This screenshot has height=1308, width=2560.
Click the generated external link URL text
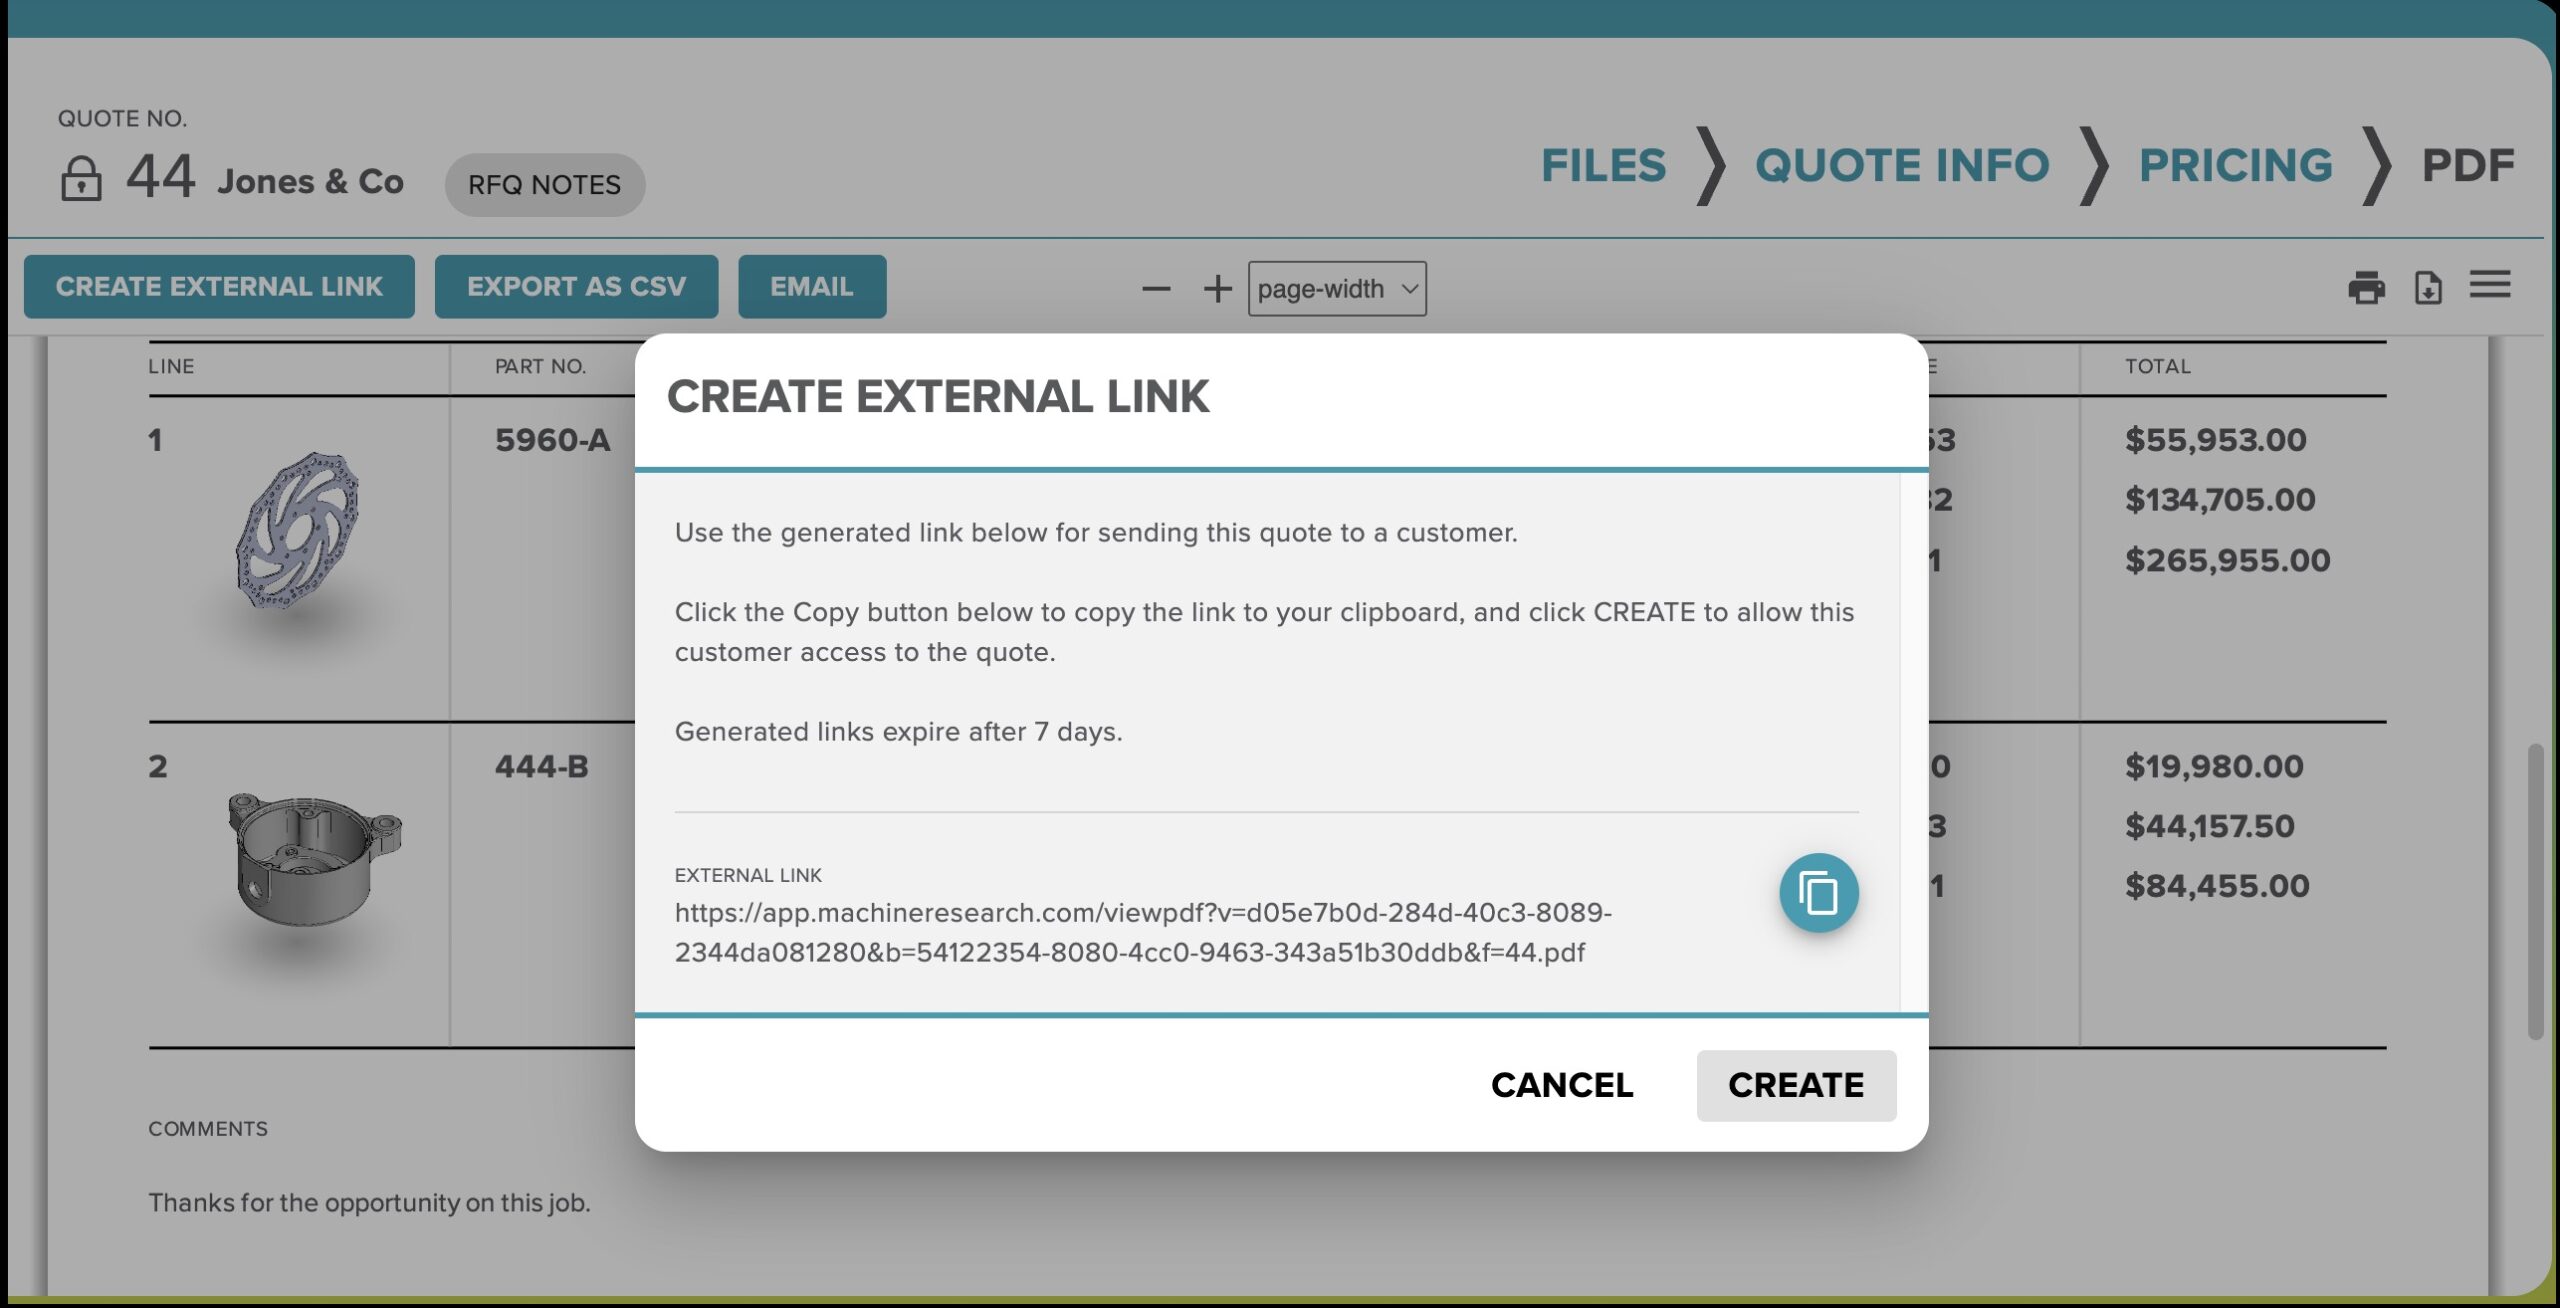[x=1142, y=932]
